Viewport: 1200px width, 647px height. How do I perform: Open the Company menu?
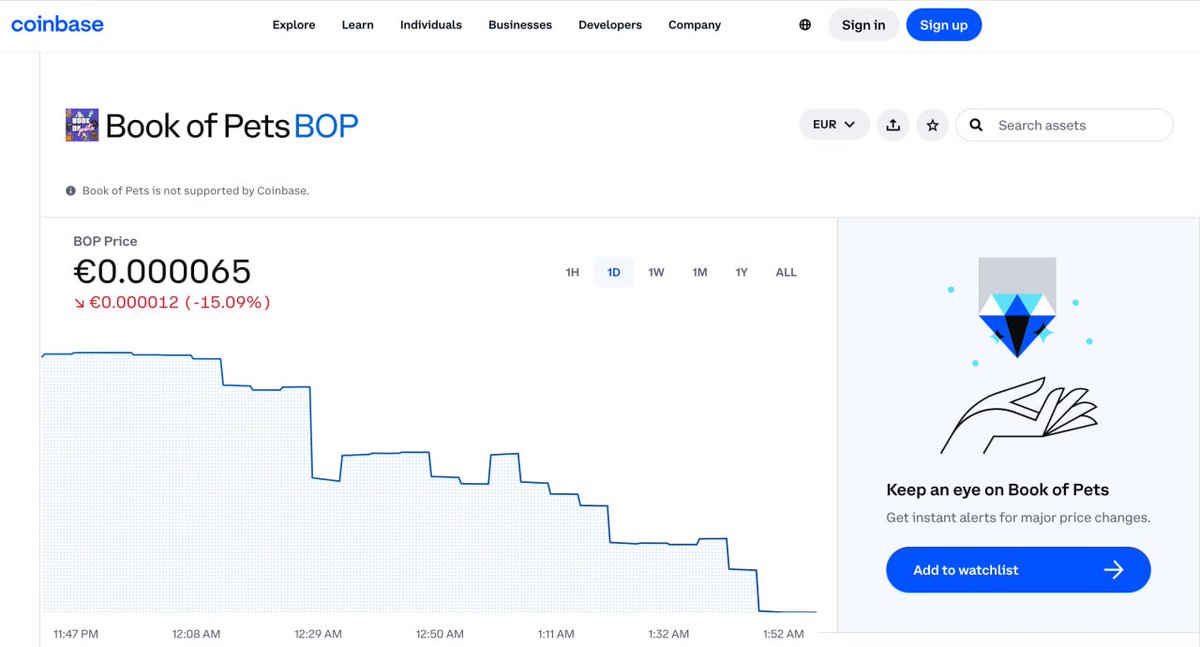click(695, 25)
